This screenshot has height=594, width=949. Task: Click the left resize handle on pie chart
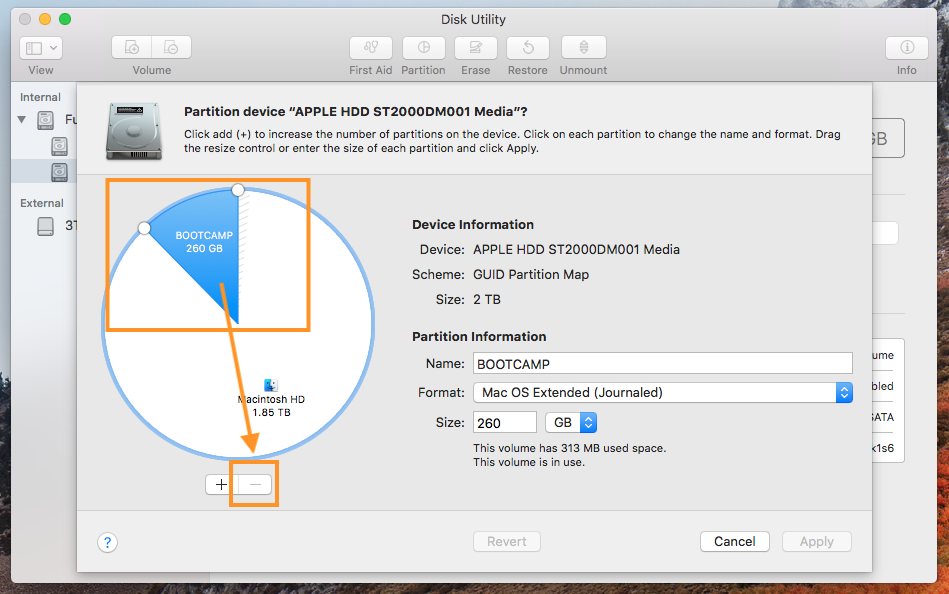[x=144, y=228]
